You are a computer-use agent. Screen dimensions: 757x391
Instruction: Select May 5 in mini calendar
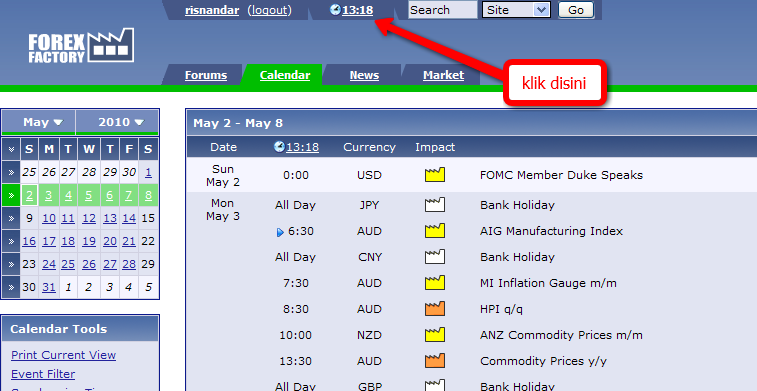(89, 195)
